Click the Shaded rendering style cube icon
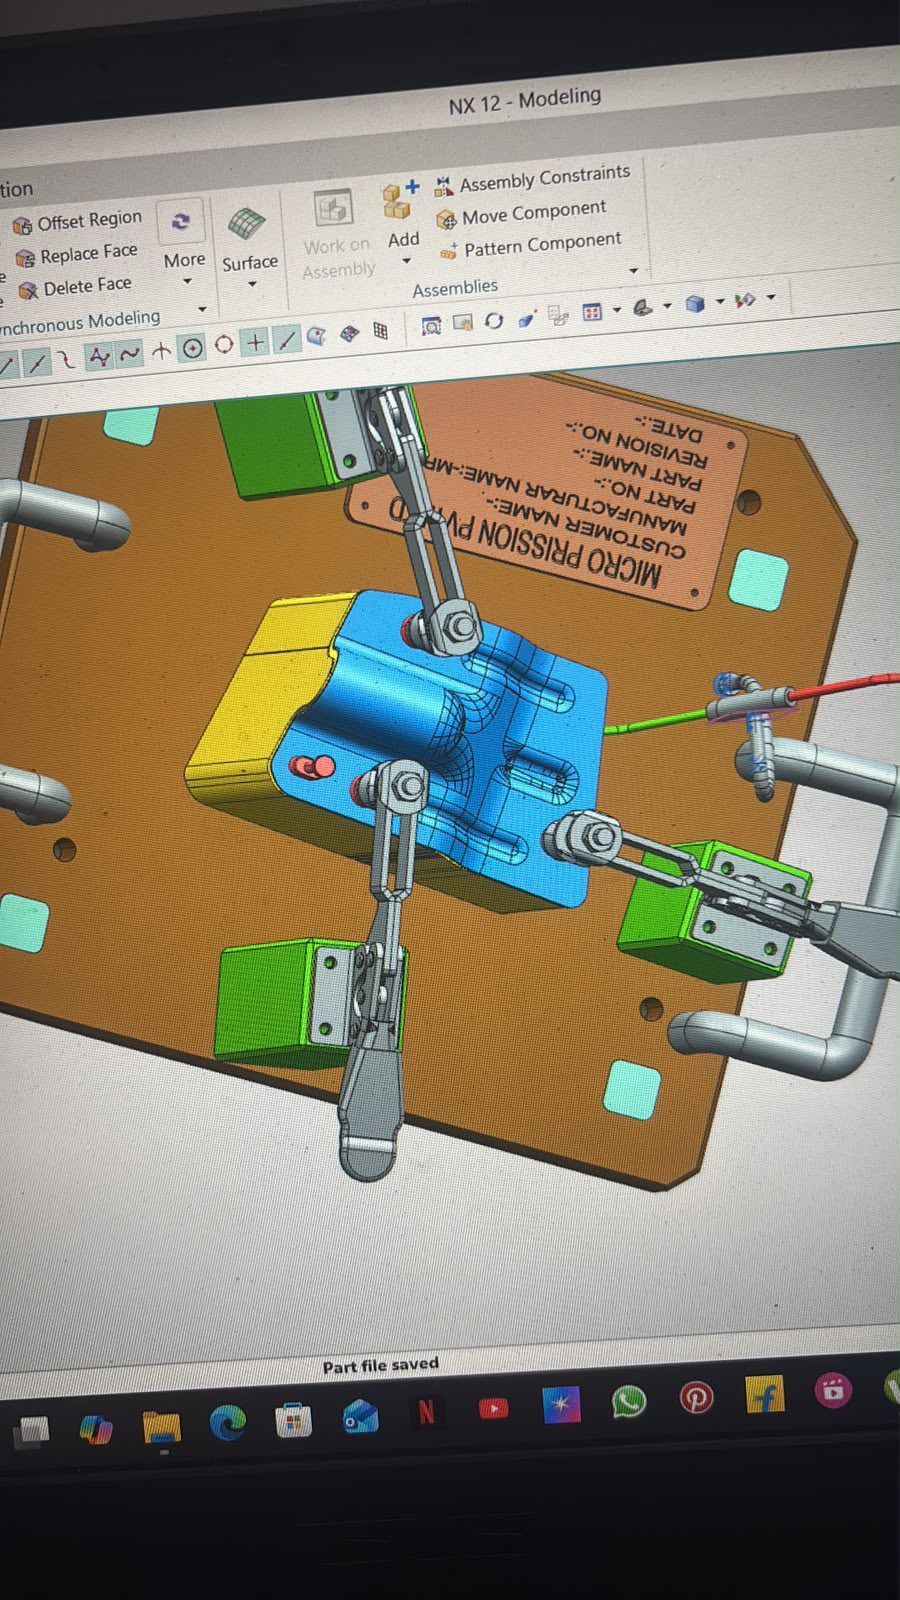 click(x=695, y=303)
